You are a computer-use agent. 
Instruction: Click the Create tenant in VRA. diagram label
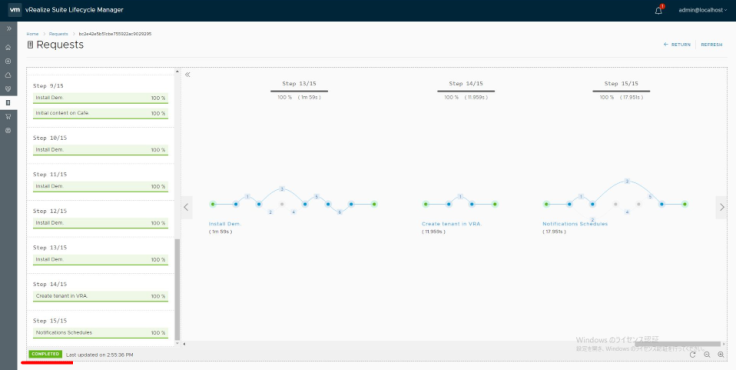452,224
